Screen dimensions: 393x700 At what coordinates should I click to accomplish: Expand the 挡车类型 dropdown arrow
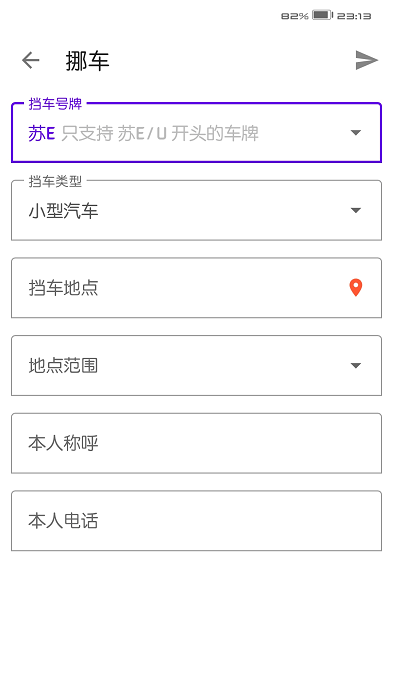pos(355,210)
